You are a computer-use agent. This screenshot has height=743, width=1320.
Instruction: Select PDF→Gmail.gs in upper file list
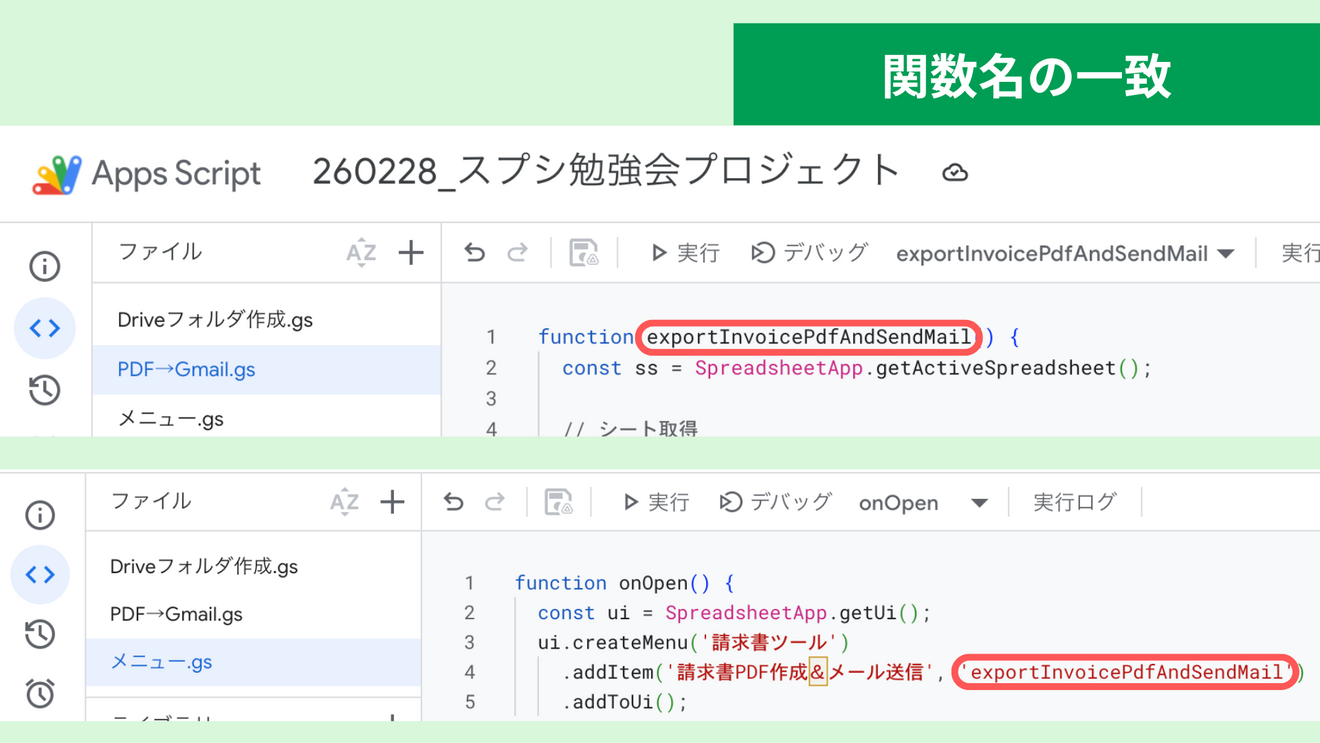tap(266, 369)
